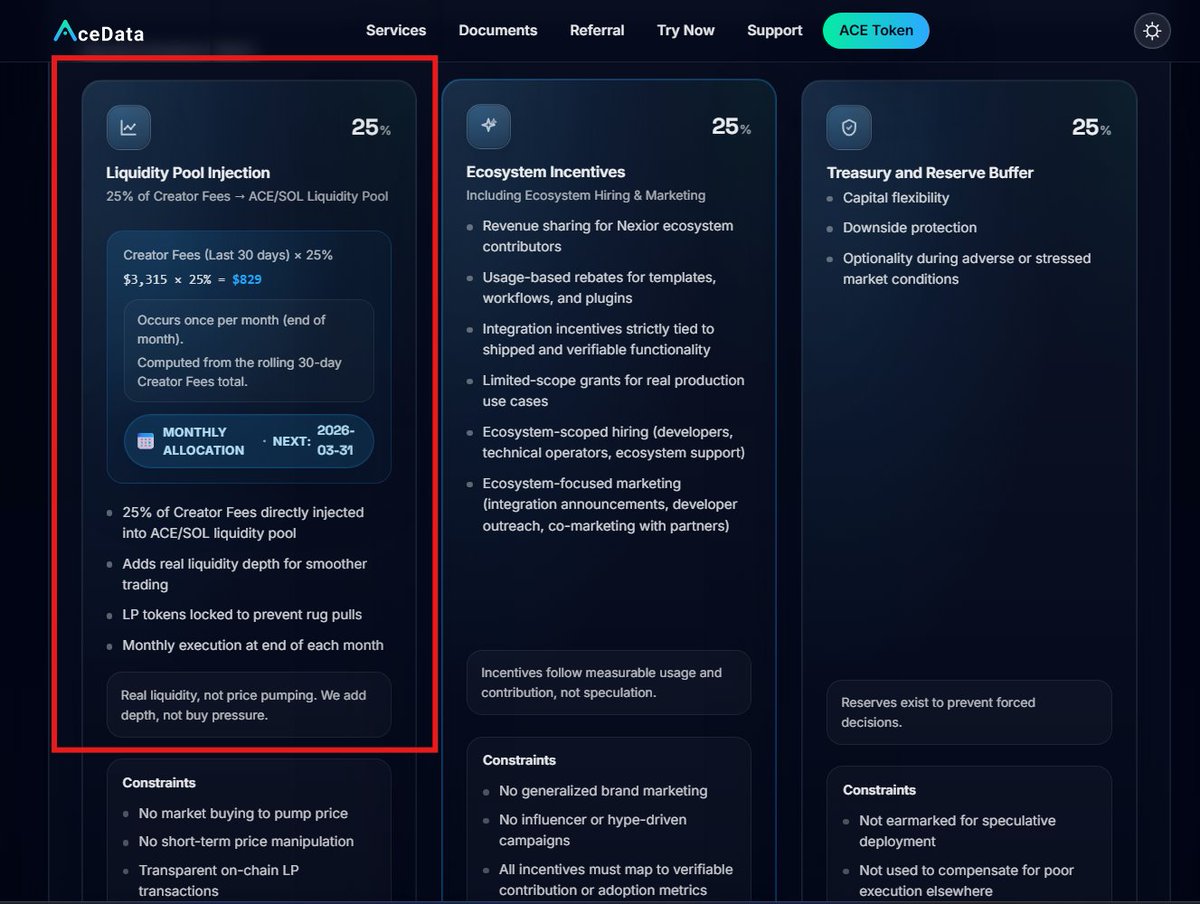Open the Support nav item
This screenshot has width=1200, height=904.
pos(775,30)
